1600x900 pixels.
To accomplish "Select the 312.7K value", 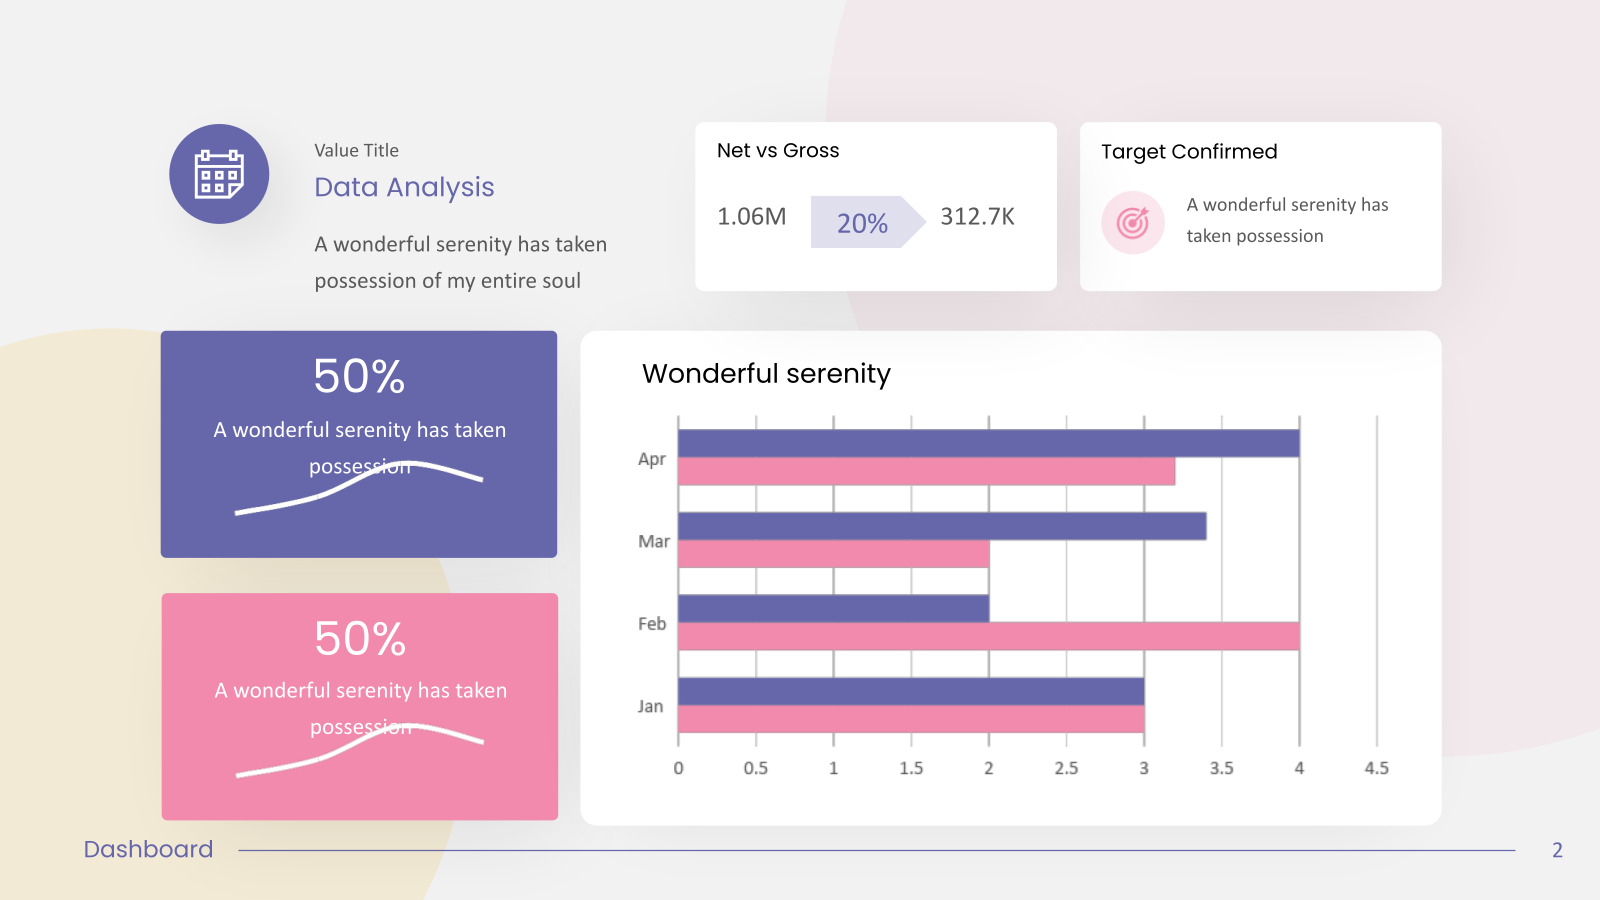I will coord(977,216).
